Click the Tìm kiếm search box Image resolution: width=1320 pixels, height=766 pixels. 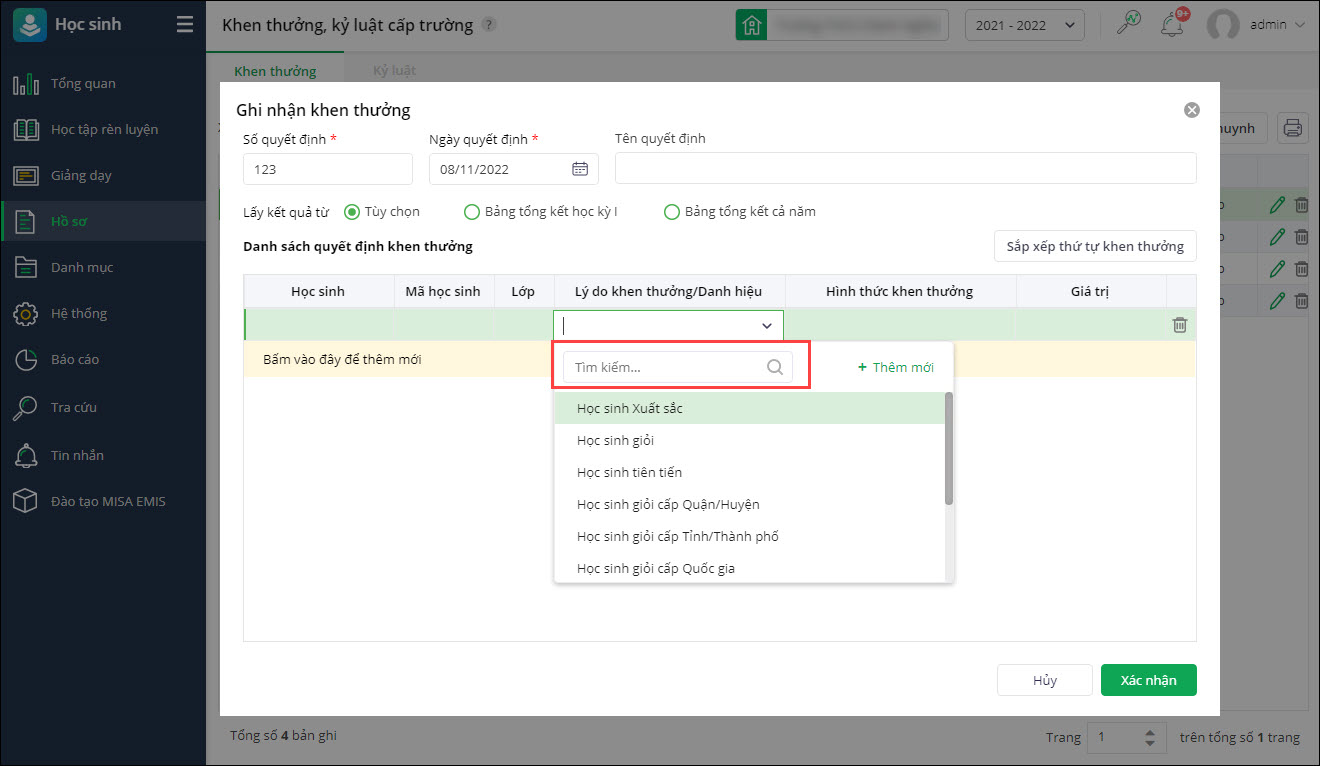[678, 367]
